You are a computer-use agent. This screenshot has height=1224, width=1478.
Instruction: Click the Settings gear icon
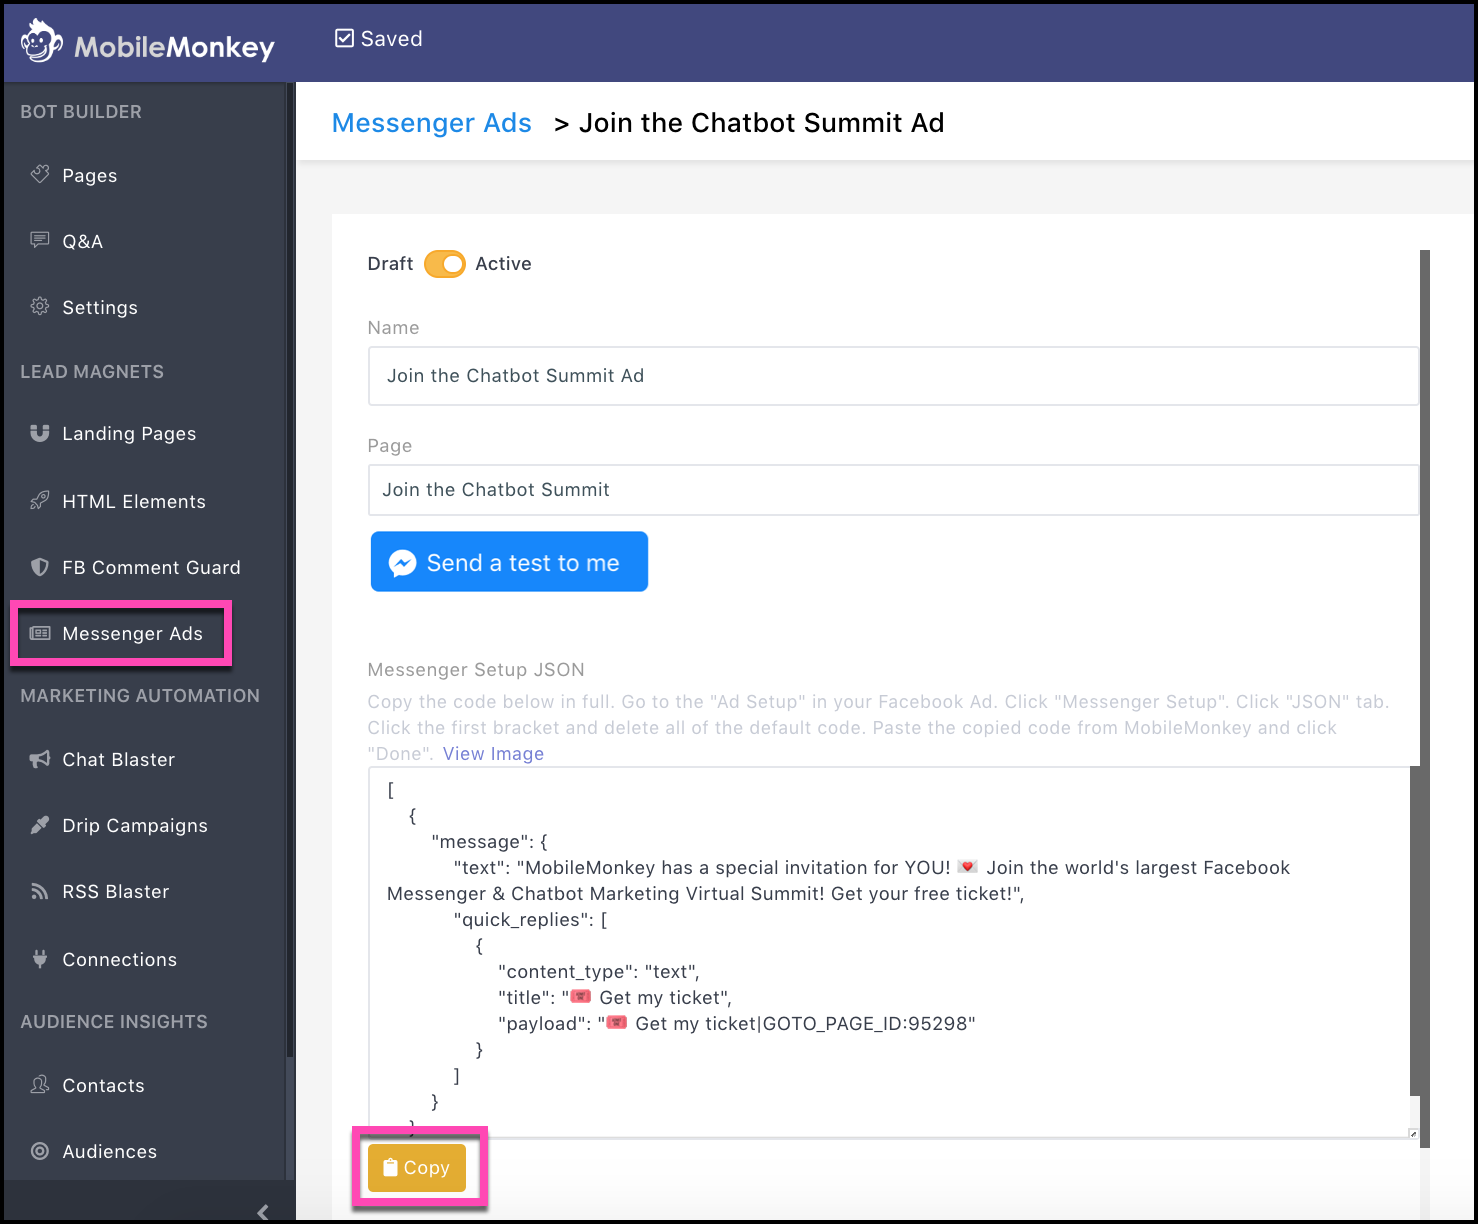point(39,307)
